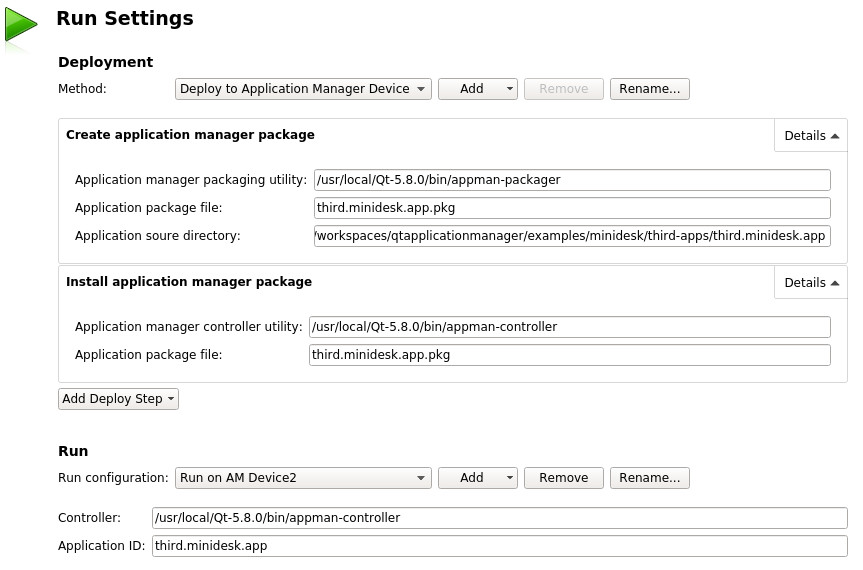Open the Run configuration combo box
This screenshot has height=570, width=863.
click(x=303, y=478)
